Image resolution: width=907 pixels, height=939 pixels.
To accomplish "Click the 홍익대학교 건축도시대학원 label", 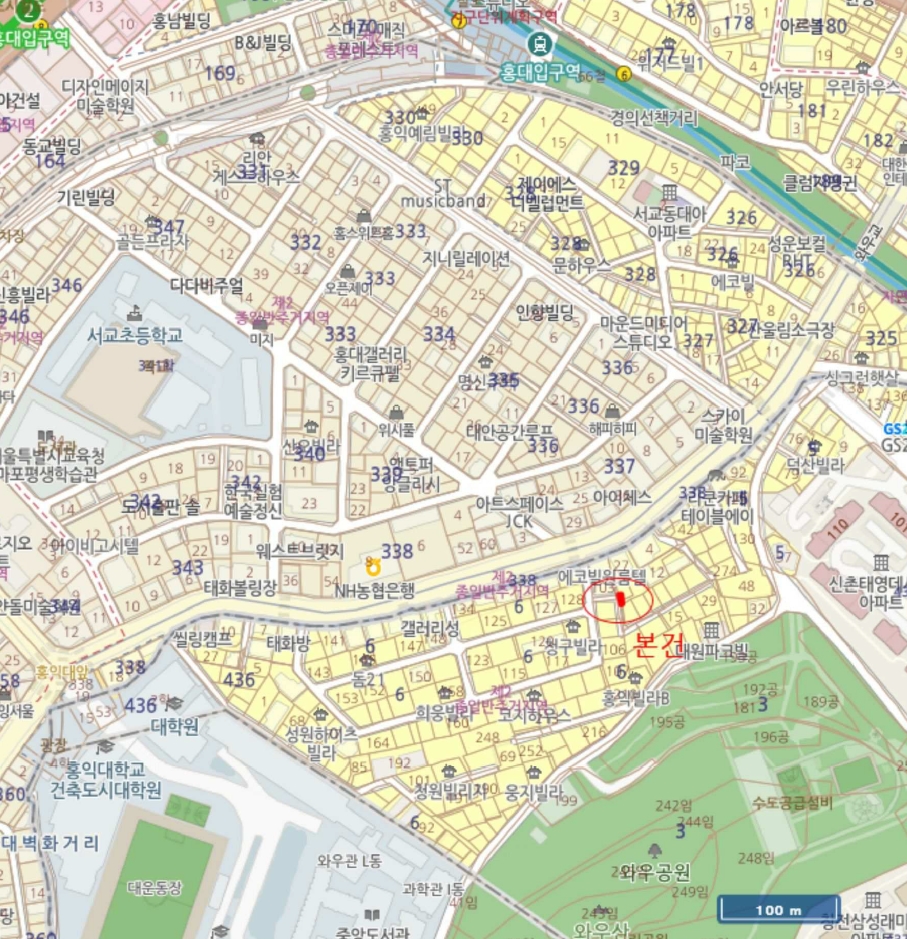I will point(105,780).
